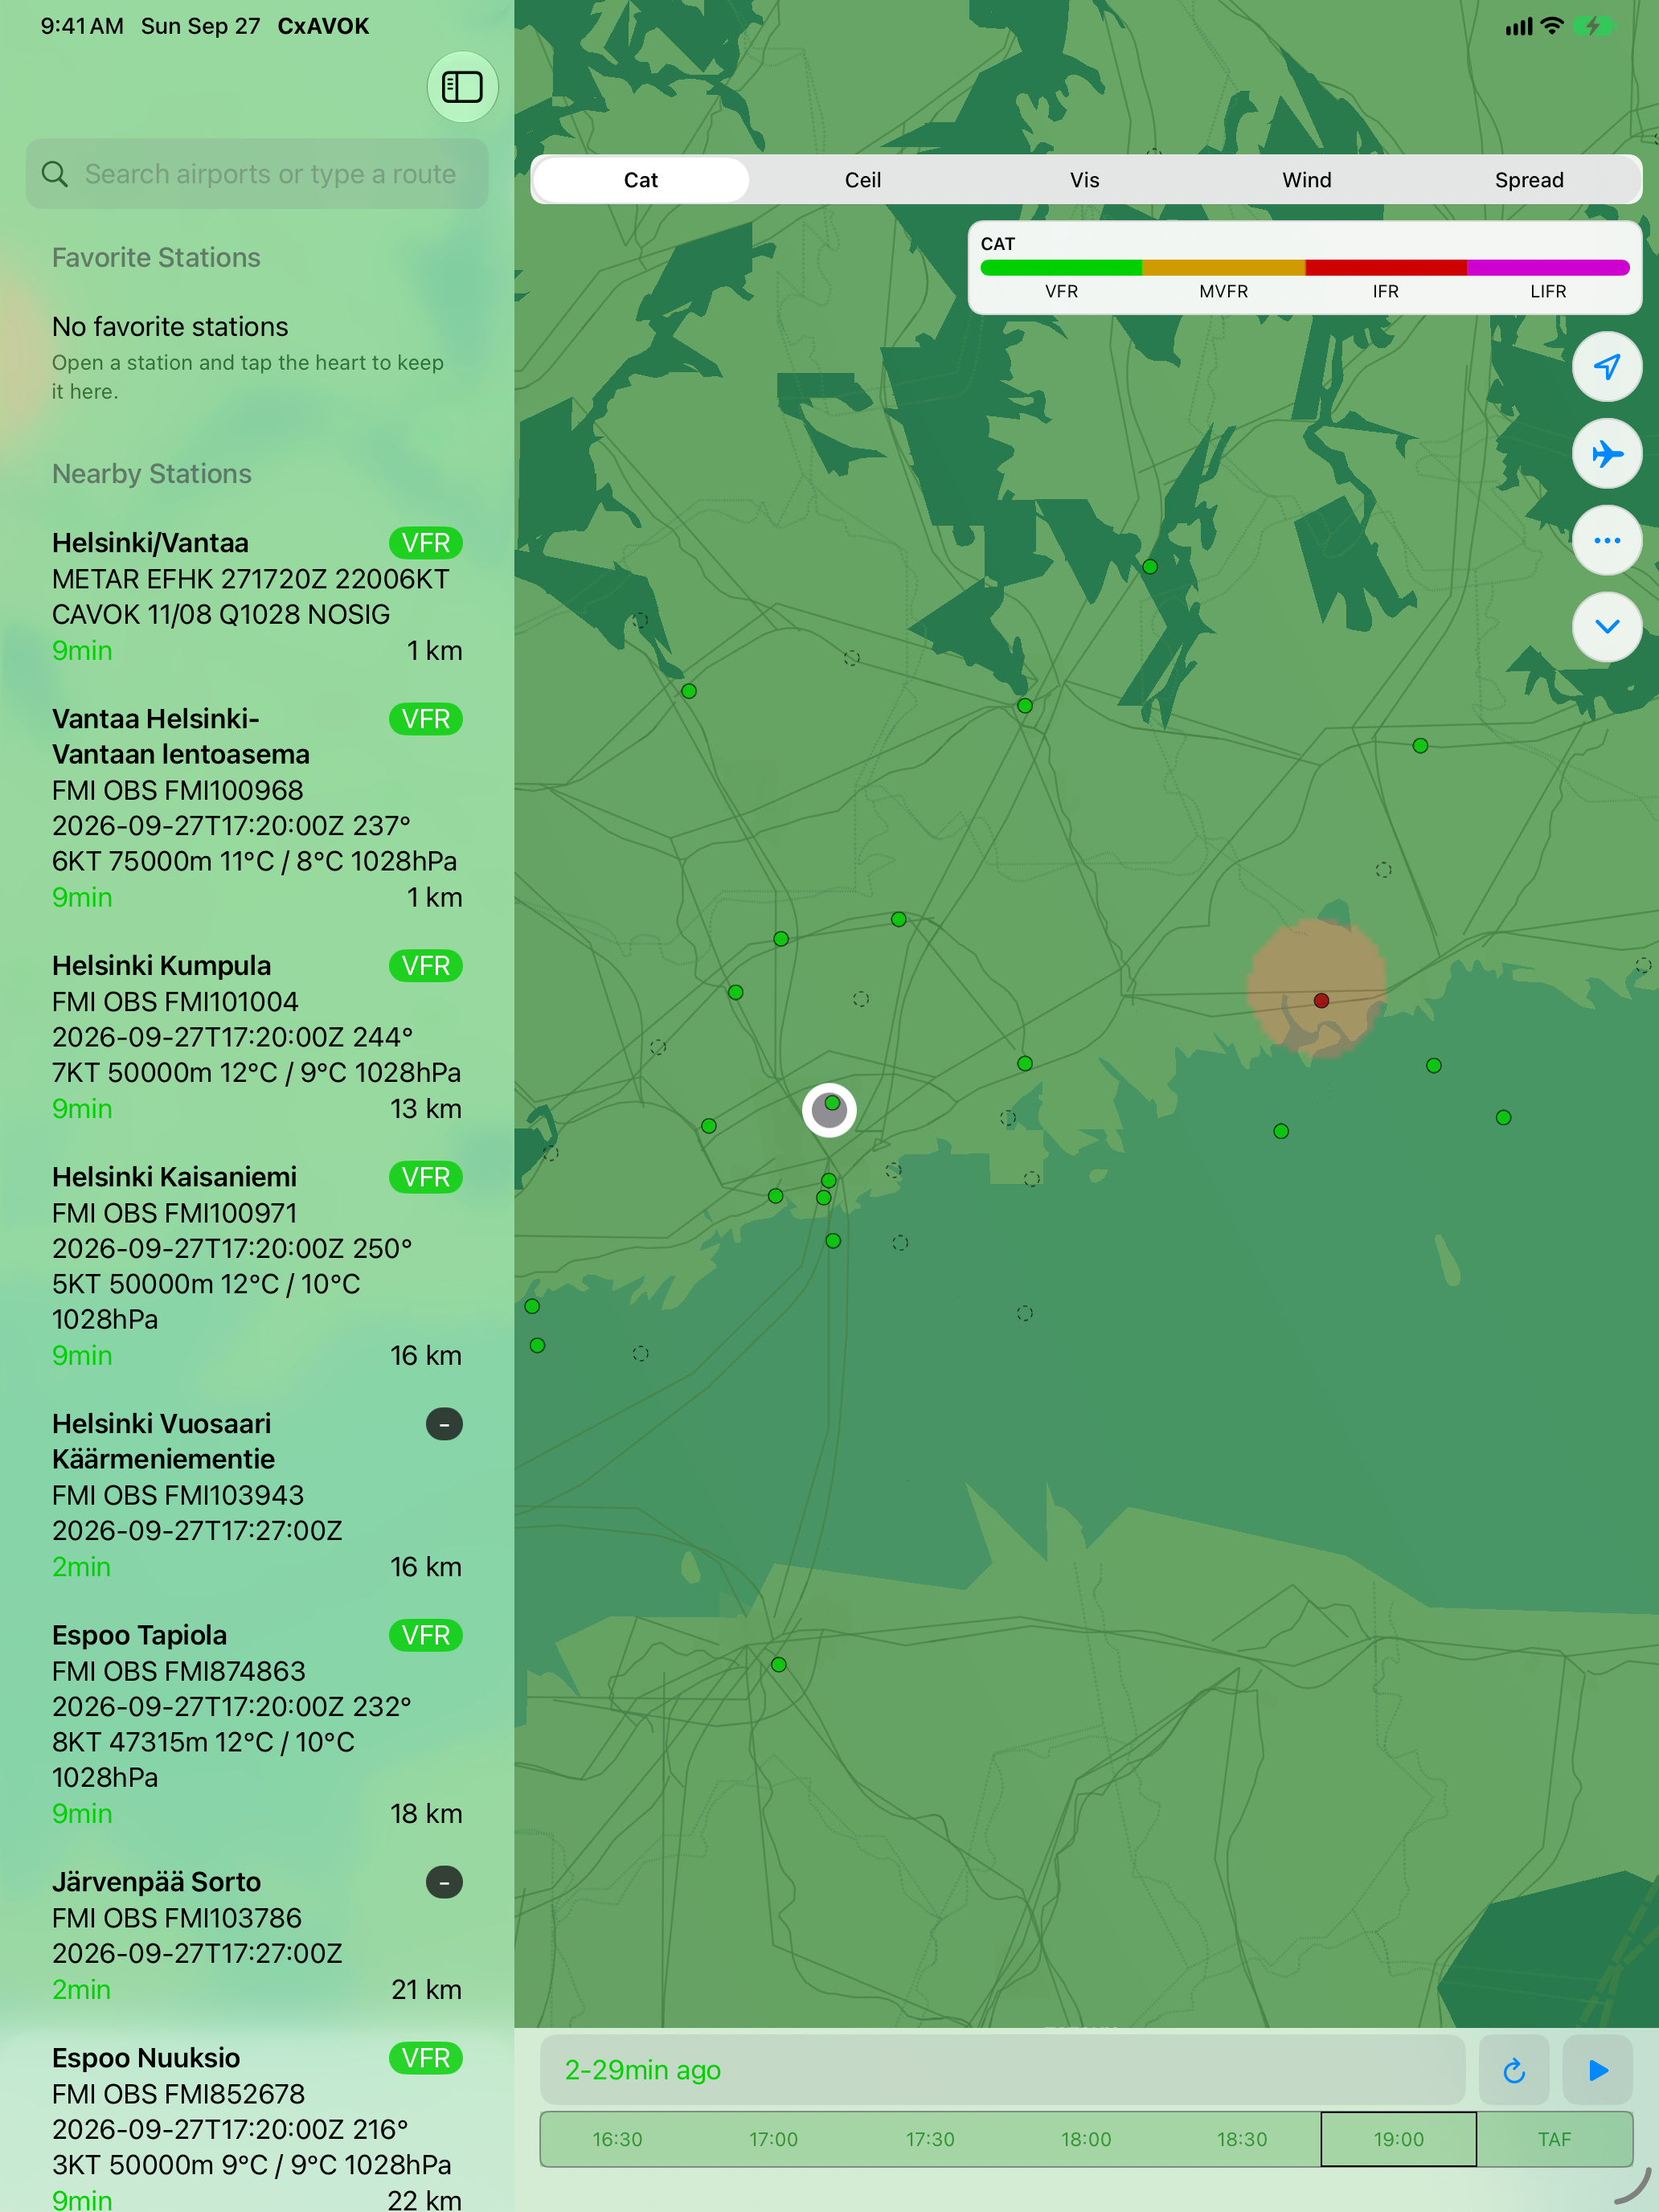Switch to the Wind layer tab
This screenshot has height=2212, width=1659.
1306,180
